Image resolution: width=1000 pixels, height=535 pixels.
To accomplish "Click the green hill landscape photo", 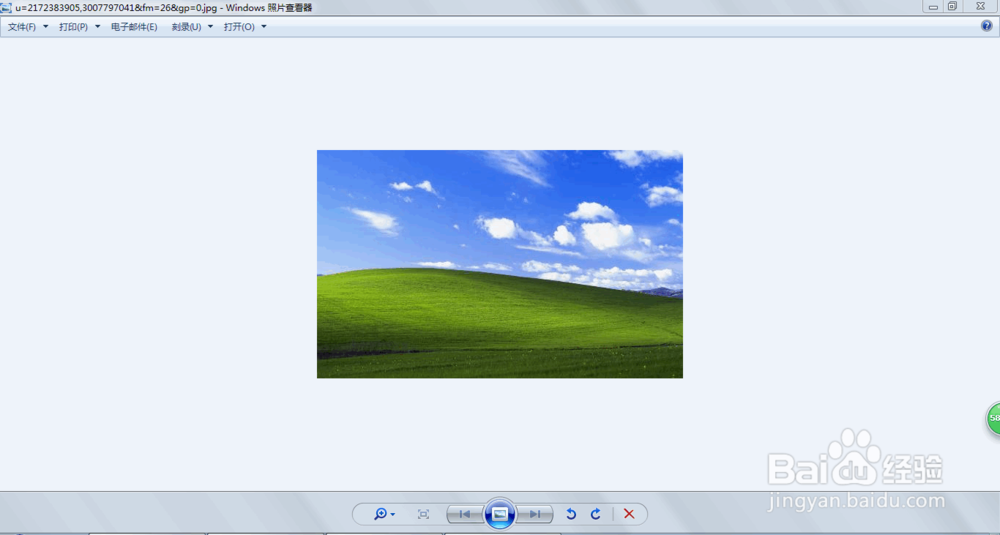I will [x=500, y=264].
